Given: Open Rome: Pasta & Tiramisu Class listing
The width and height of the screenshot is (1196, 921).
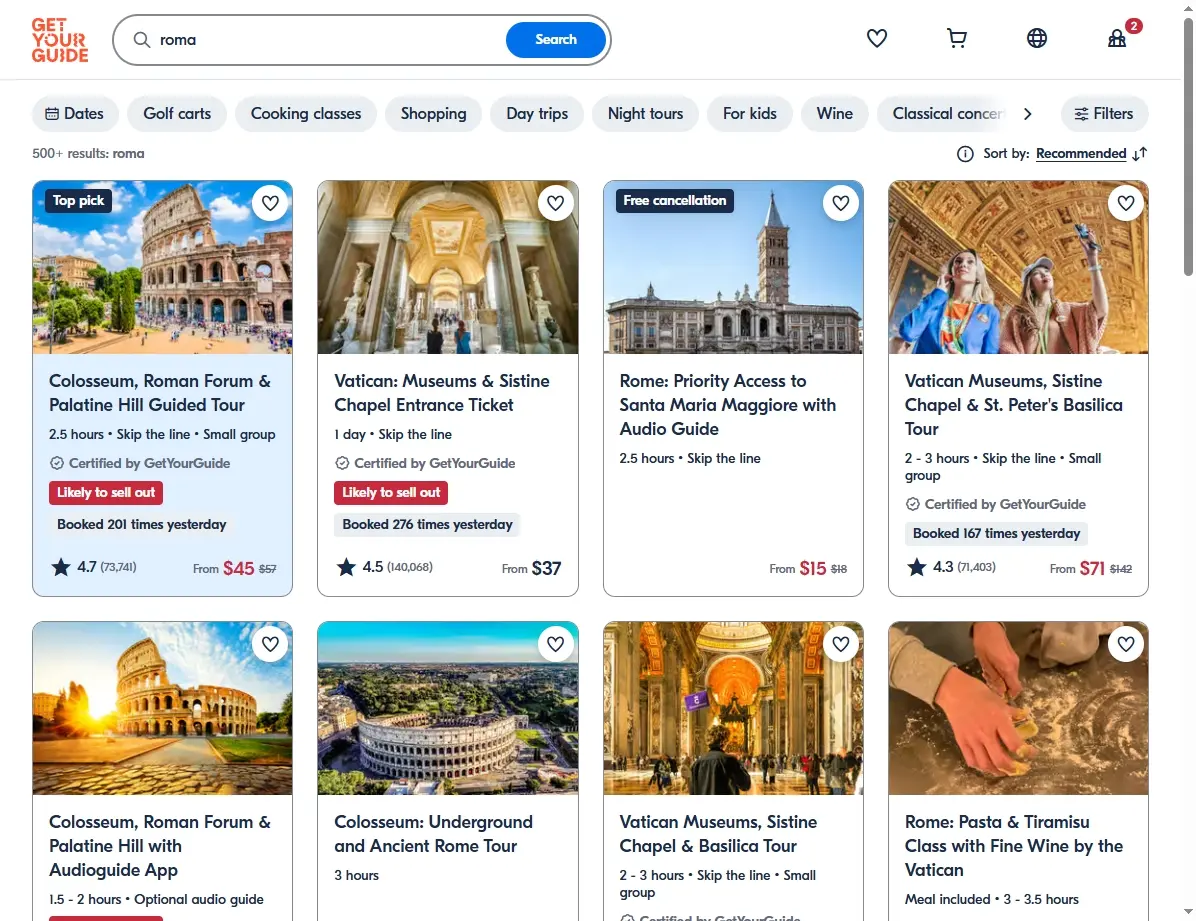Looking at the screenshot, I should 1014,846.
